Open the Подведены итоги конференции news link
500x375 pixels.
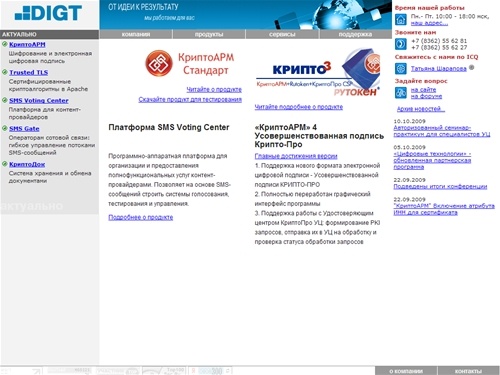point(440,186)
